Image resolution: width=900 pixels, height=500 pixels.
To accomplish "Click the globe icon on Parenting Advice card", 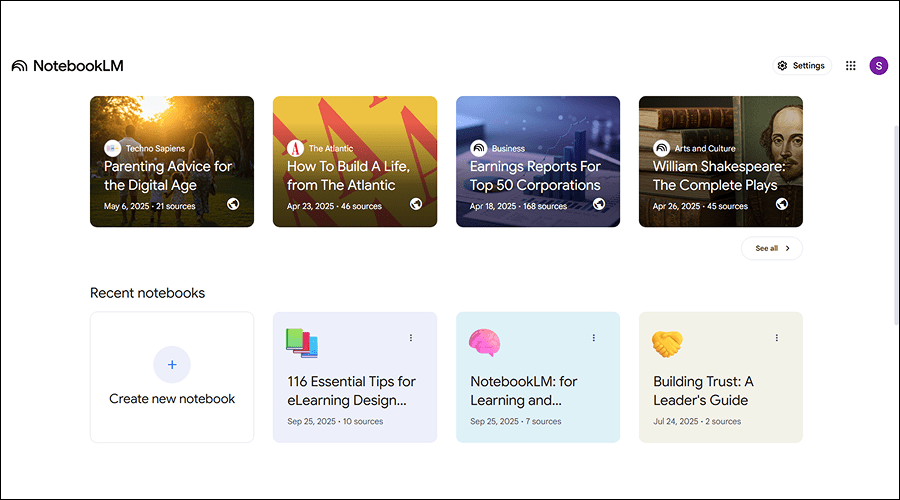I will click(233, 204).
